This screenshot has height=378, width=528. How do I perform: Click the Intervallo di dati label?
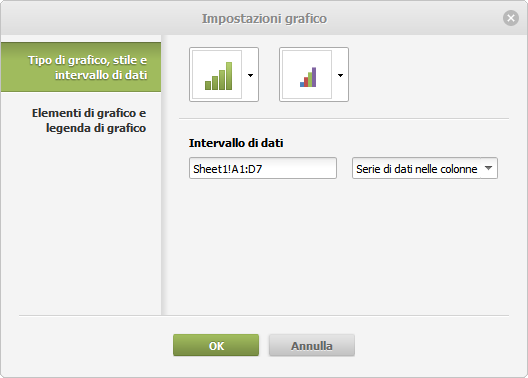236,143
